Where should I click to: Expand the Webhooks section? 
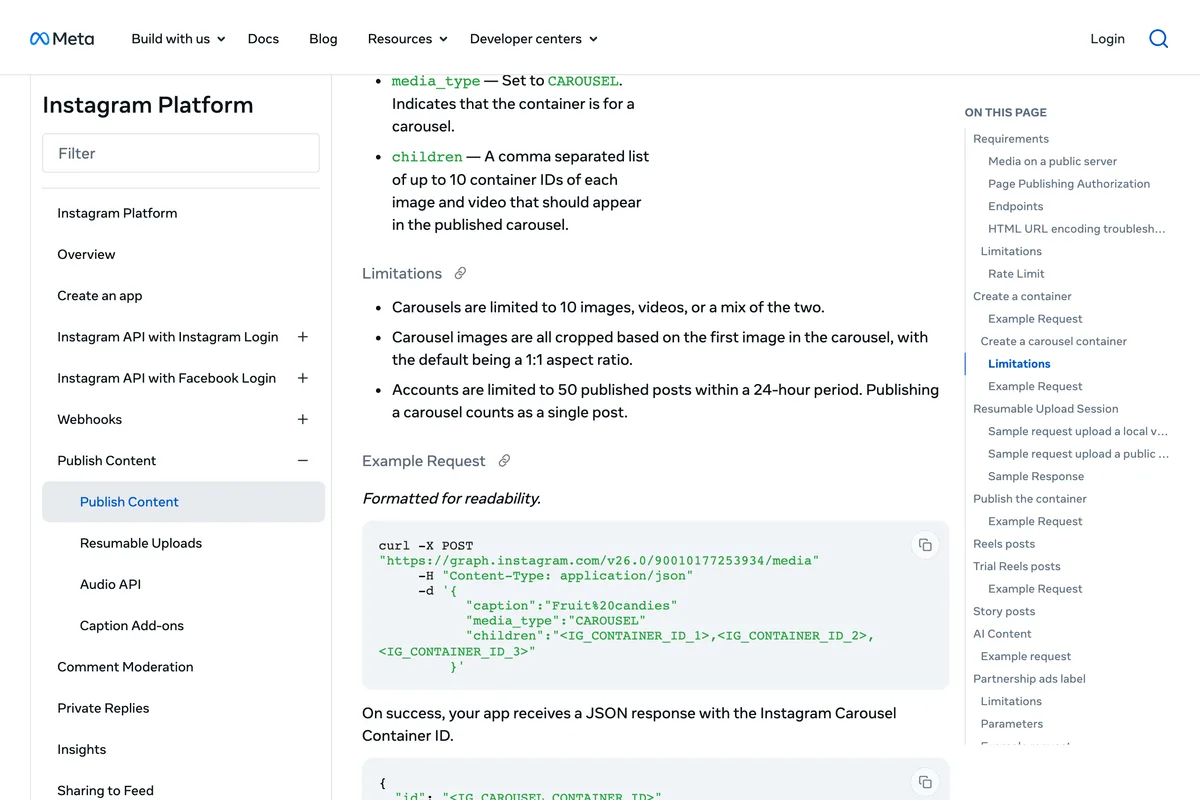point(303,419)
